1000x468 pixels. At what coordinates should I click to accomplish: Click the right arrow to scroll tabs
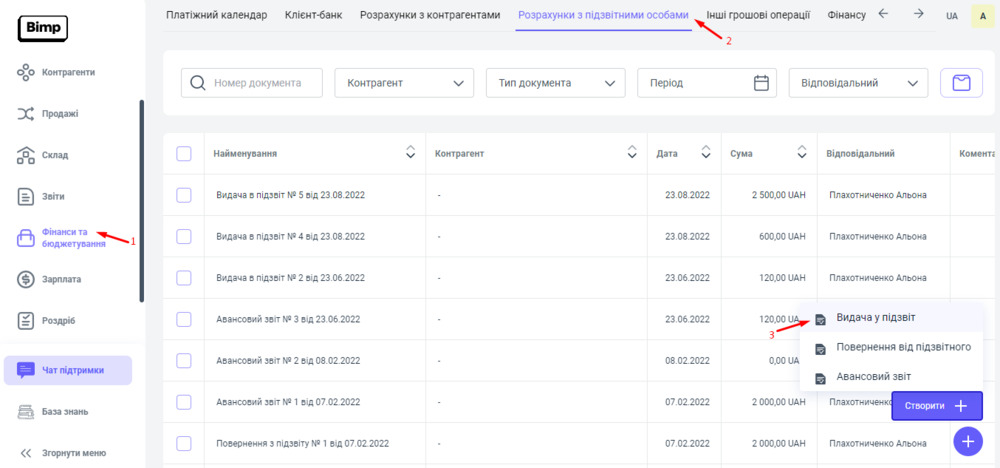(918, 15)
